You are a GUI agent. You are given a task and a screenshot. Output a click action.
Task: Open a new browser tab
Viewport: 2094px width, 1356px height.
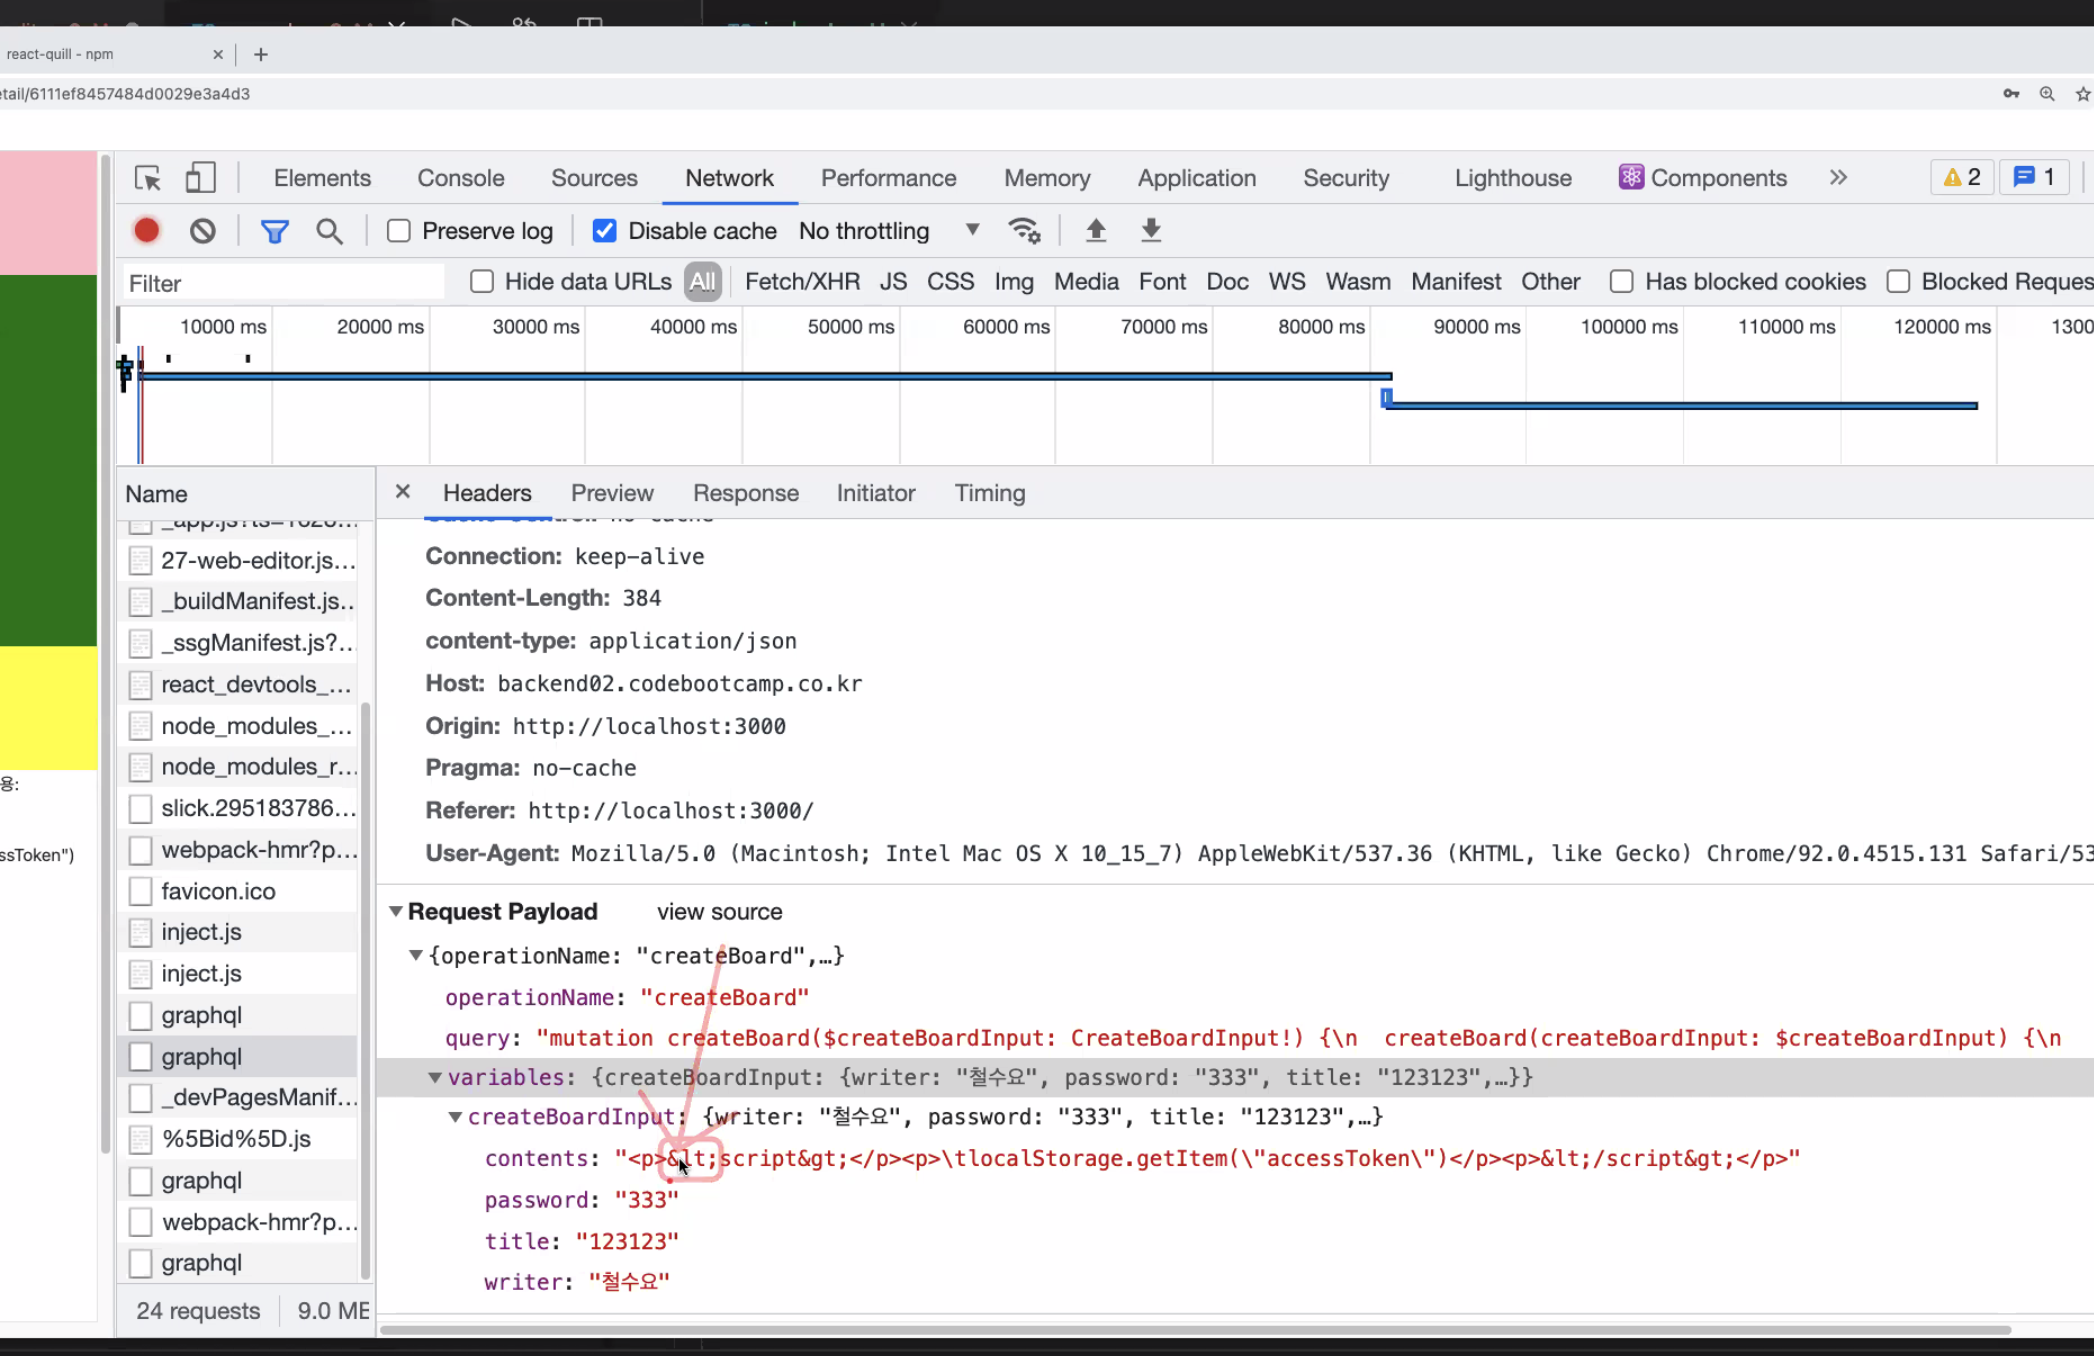(x=261, y=54)
